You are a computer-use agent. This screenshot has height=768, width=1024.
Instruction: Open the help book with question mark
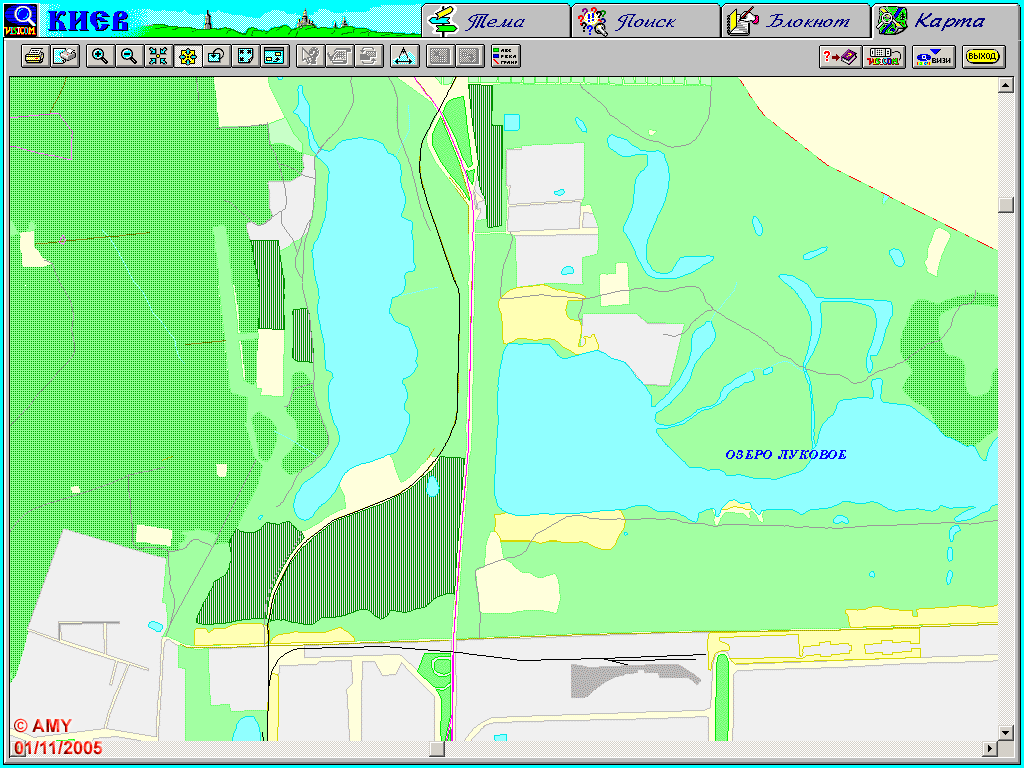840,57
